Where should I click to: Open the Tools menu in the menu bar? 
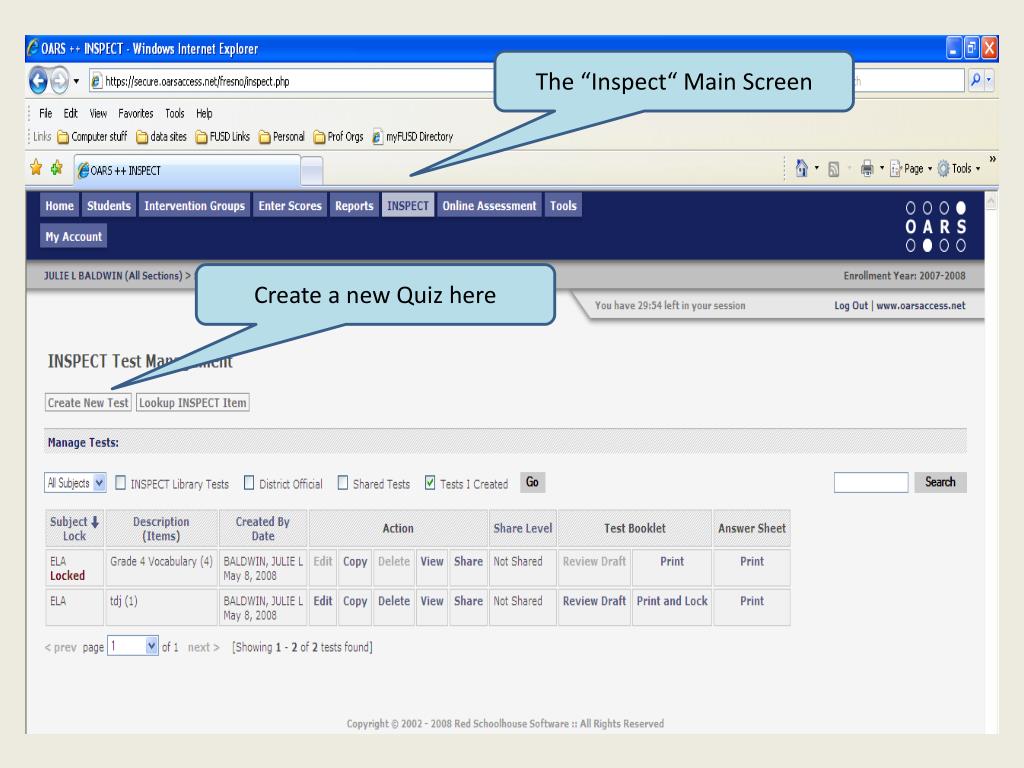click(x=174, y=113)
